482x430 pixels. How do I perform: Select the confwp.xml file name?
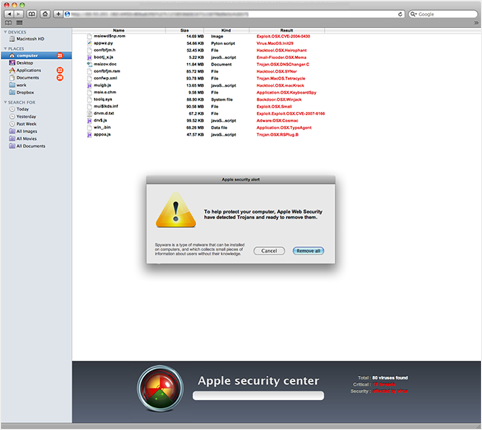105,78
